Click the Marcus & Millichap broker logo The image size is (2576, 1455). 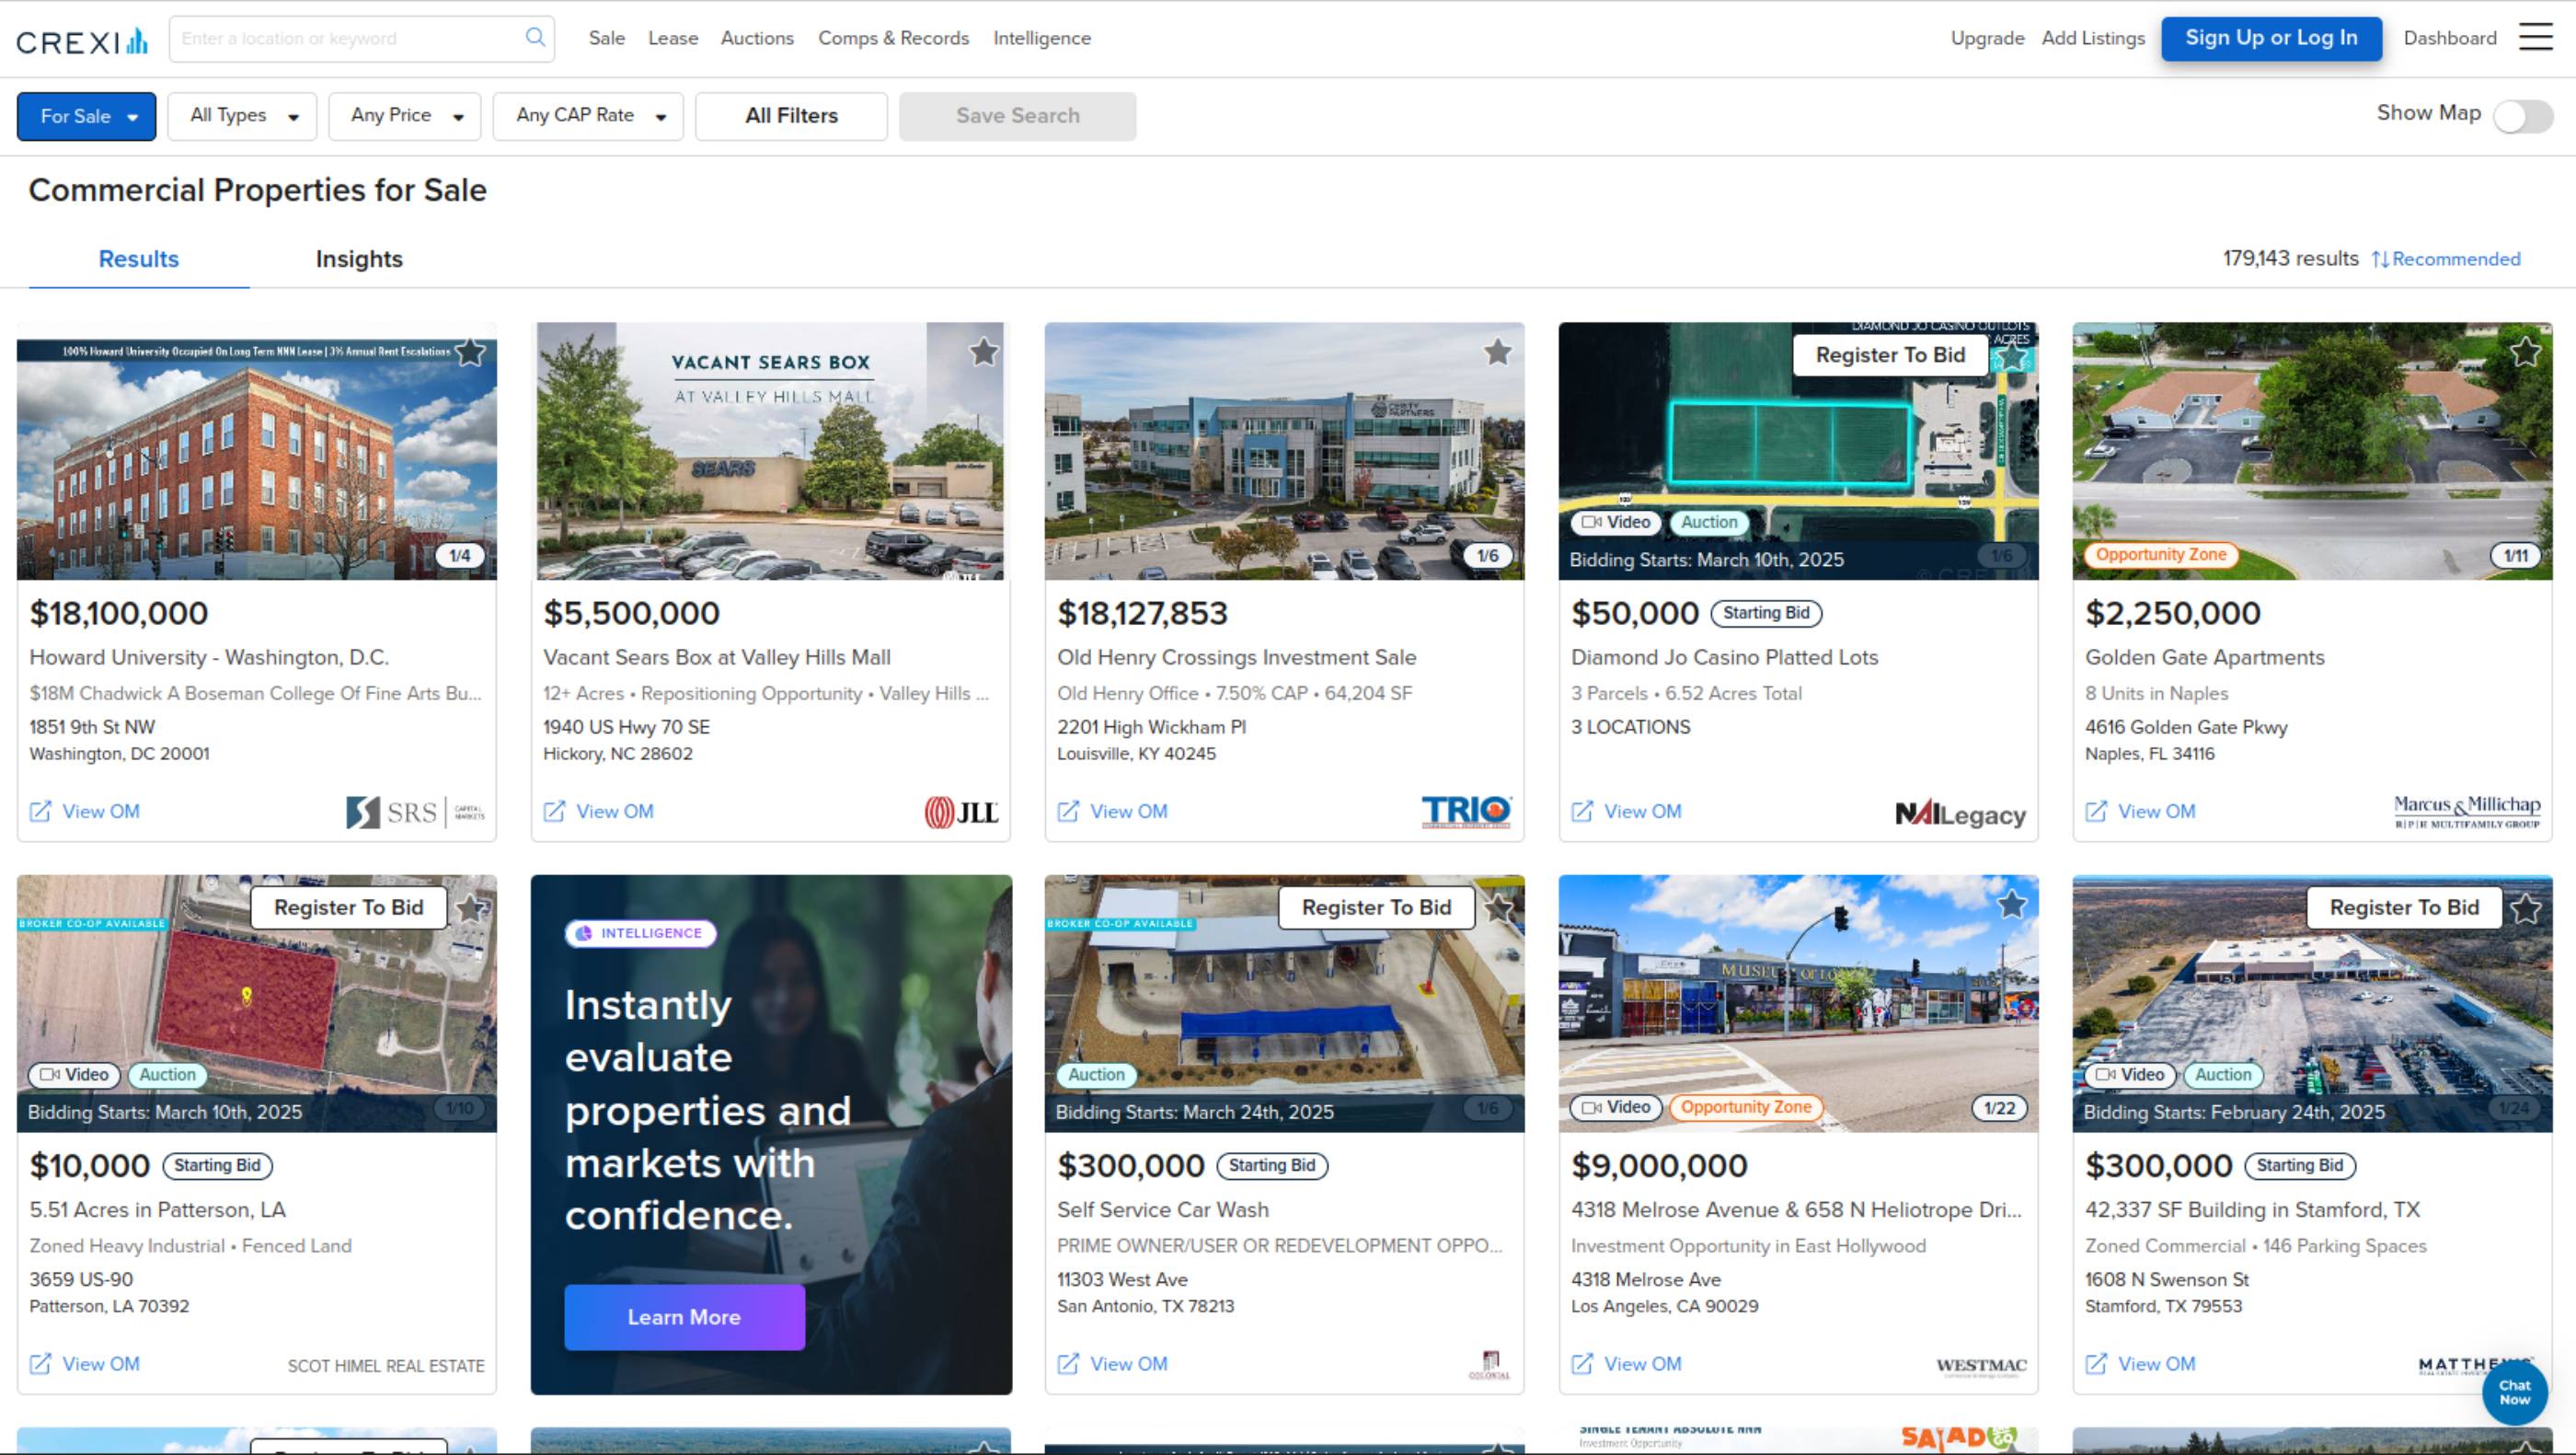[x=2467, y=811]
